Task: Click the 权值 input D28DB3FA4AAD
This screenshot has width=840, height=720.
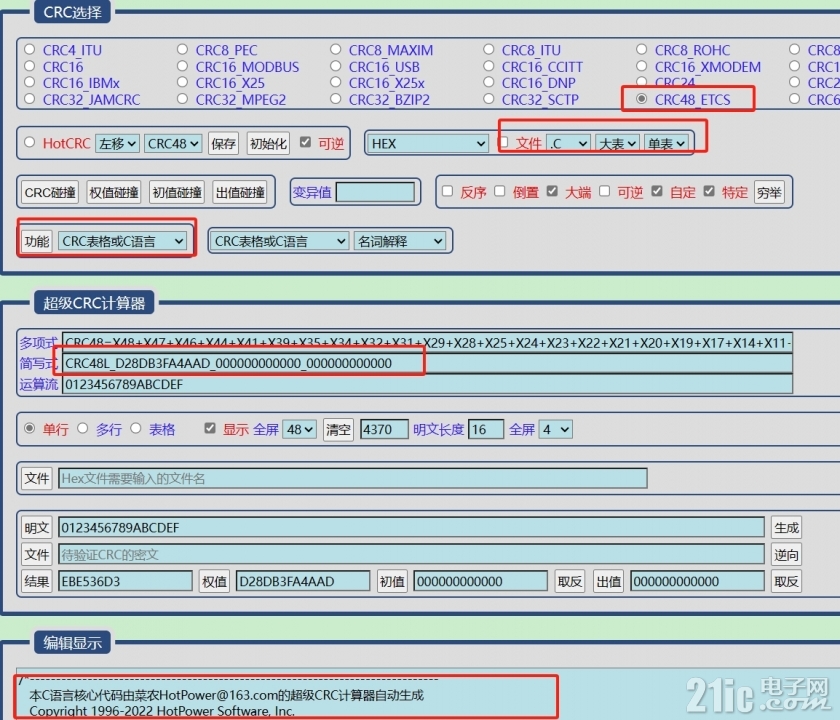Action: 303,581
